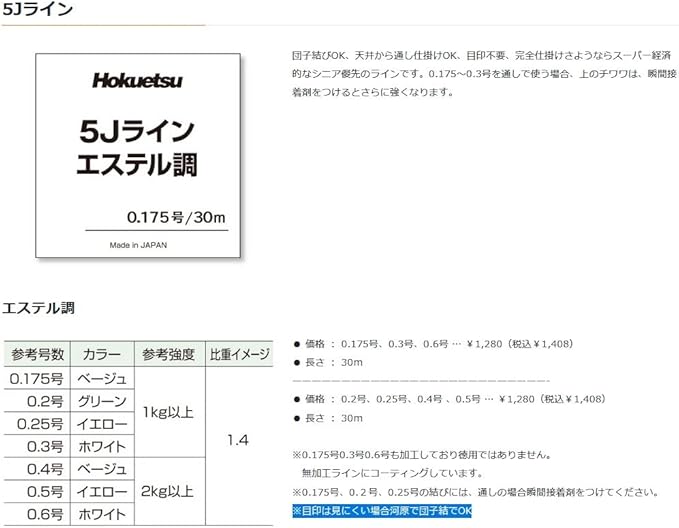Image resolution: width=679 pixels, height=528 pixels.
Task: Click the '1kg以上' strength cell
Action: (169, 412)
